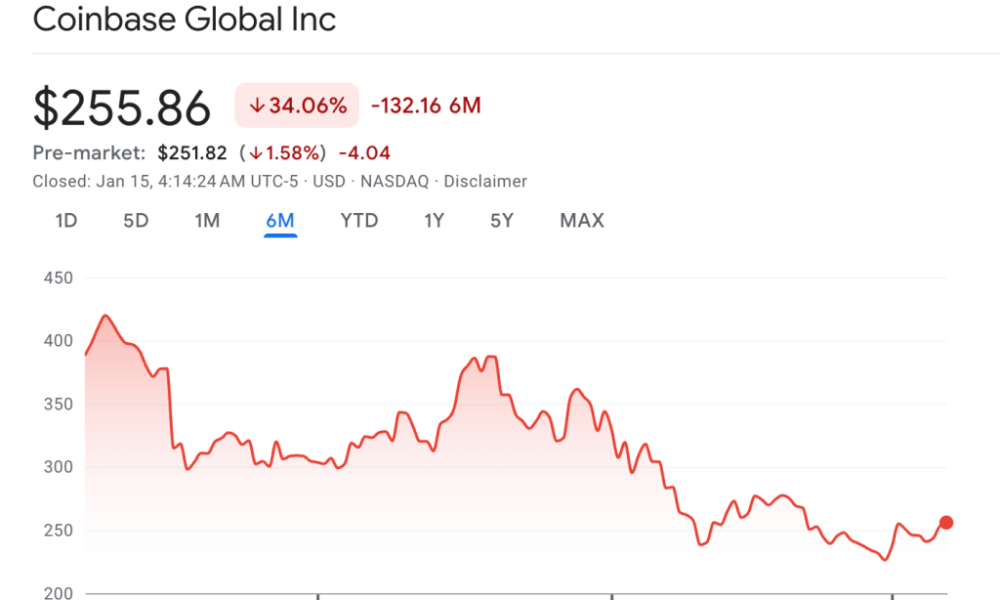Viewport: 1000px width, 600px height.
Task: Click the red down arrow beside 34.06%
Action: coord(258,104)
